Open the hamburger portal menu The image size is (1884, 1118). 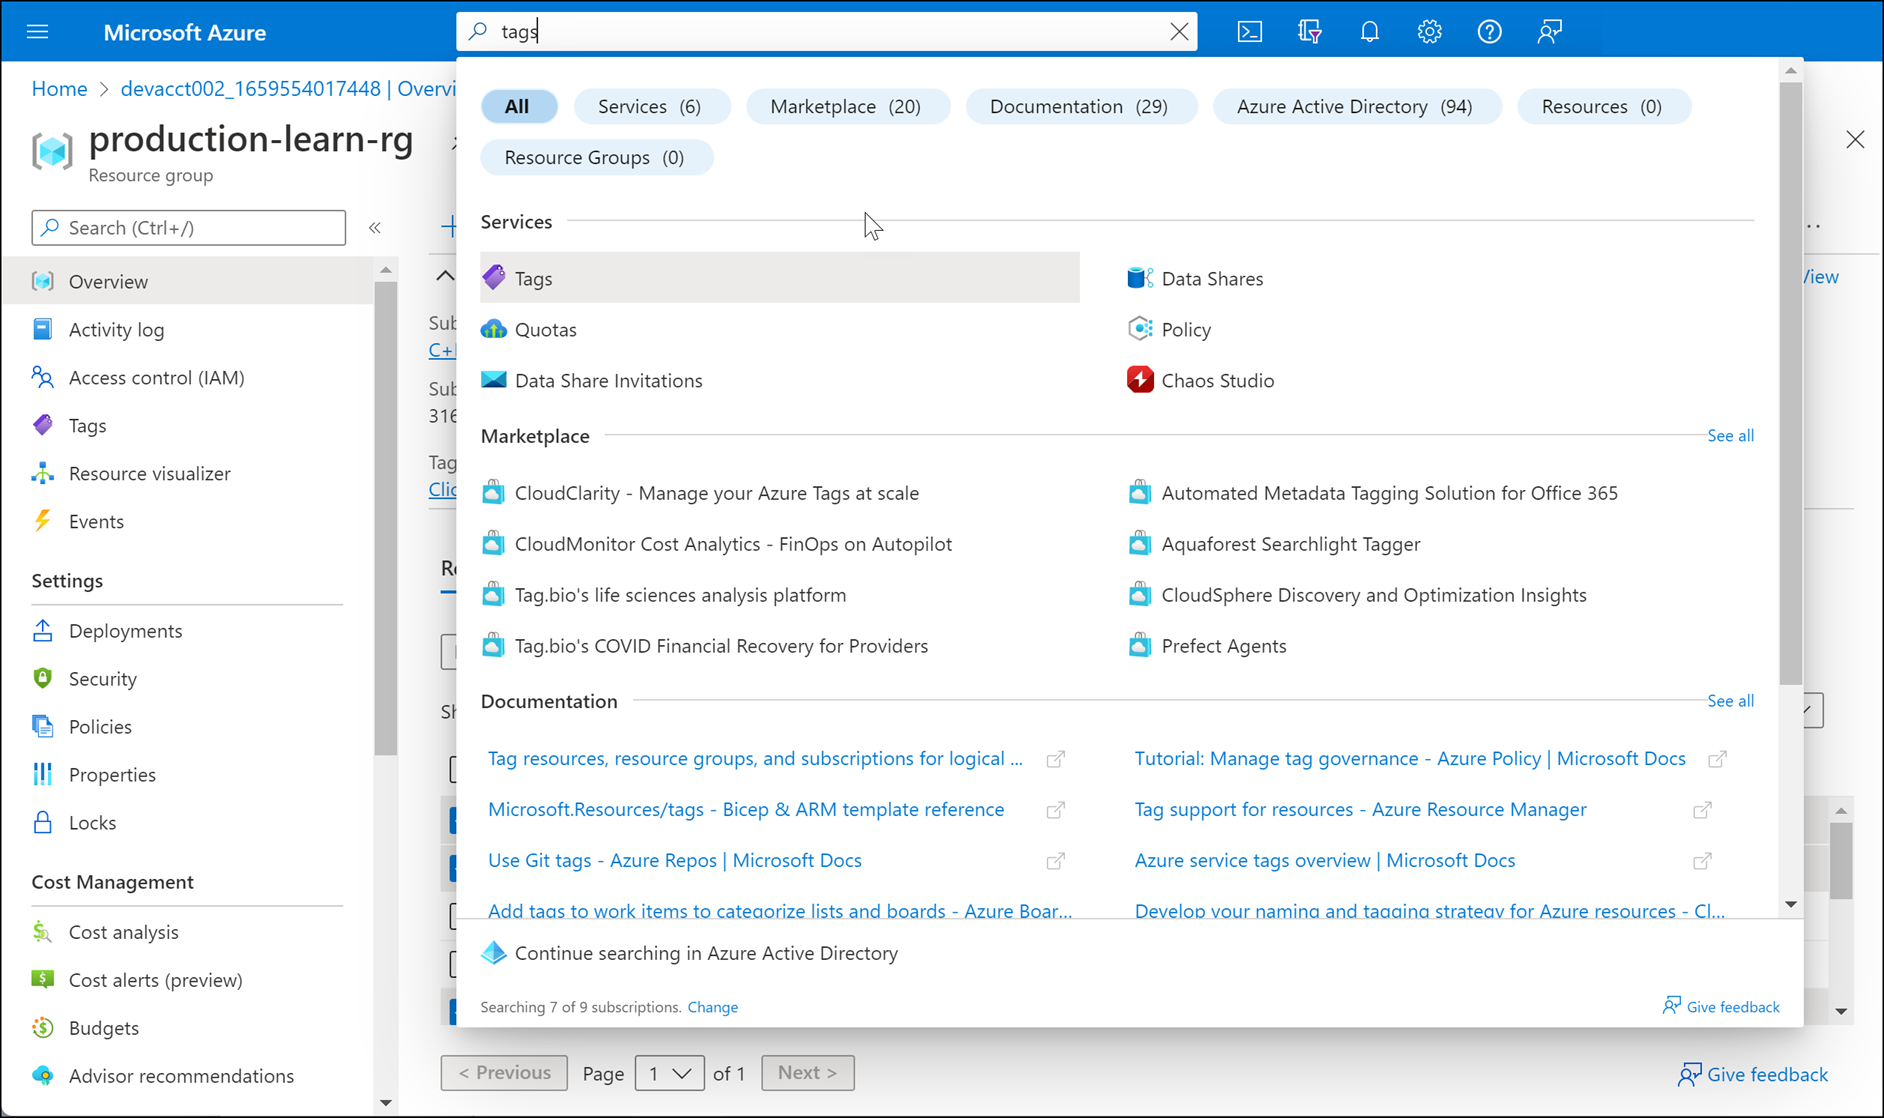[x=37, y=32]
